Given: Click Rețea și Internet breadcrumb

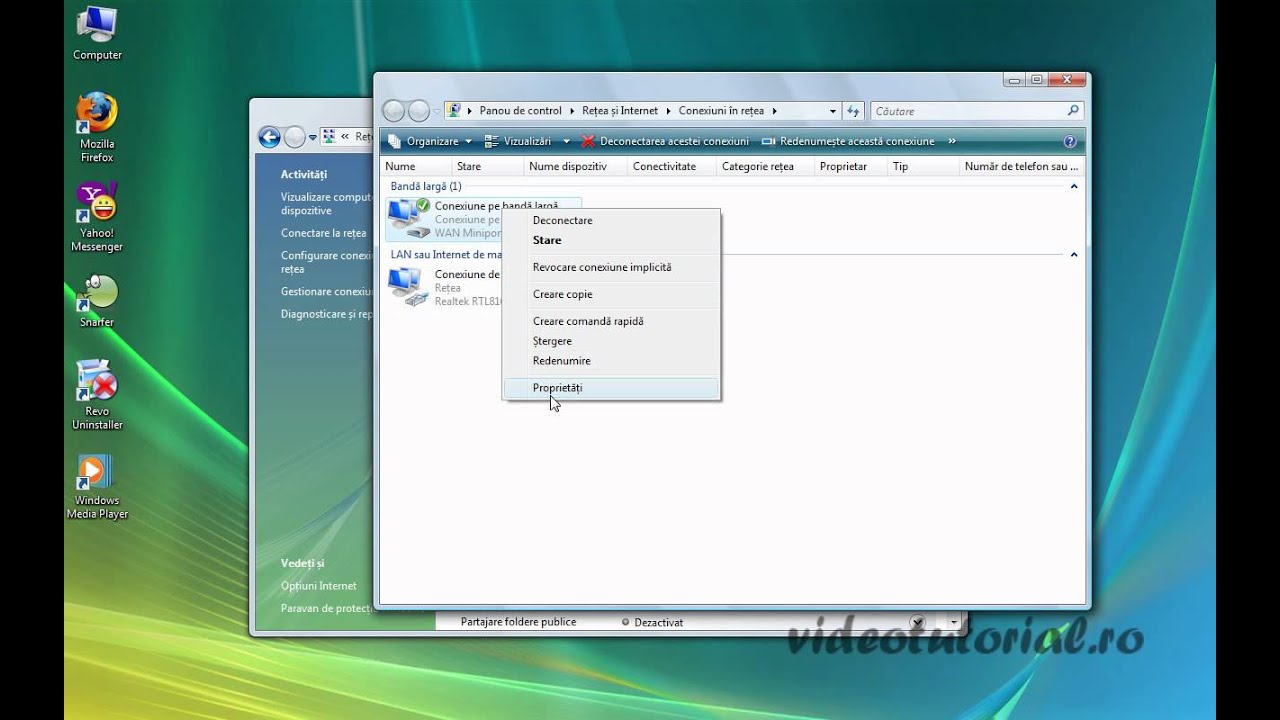Looking at the screenshot, I should point(620,111).
